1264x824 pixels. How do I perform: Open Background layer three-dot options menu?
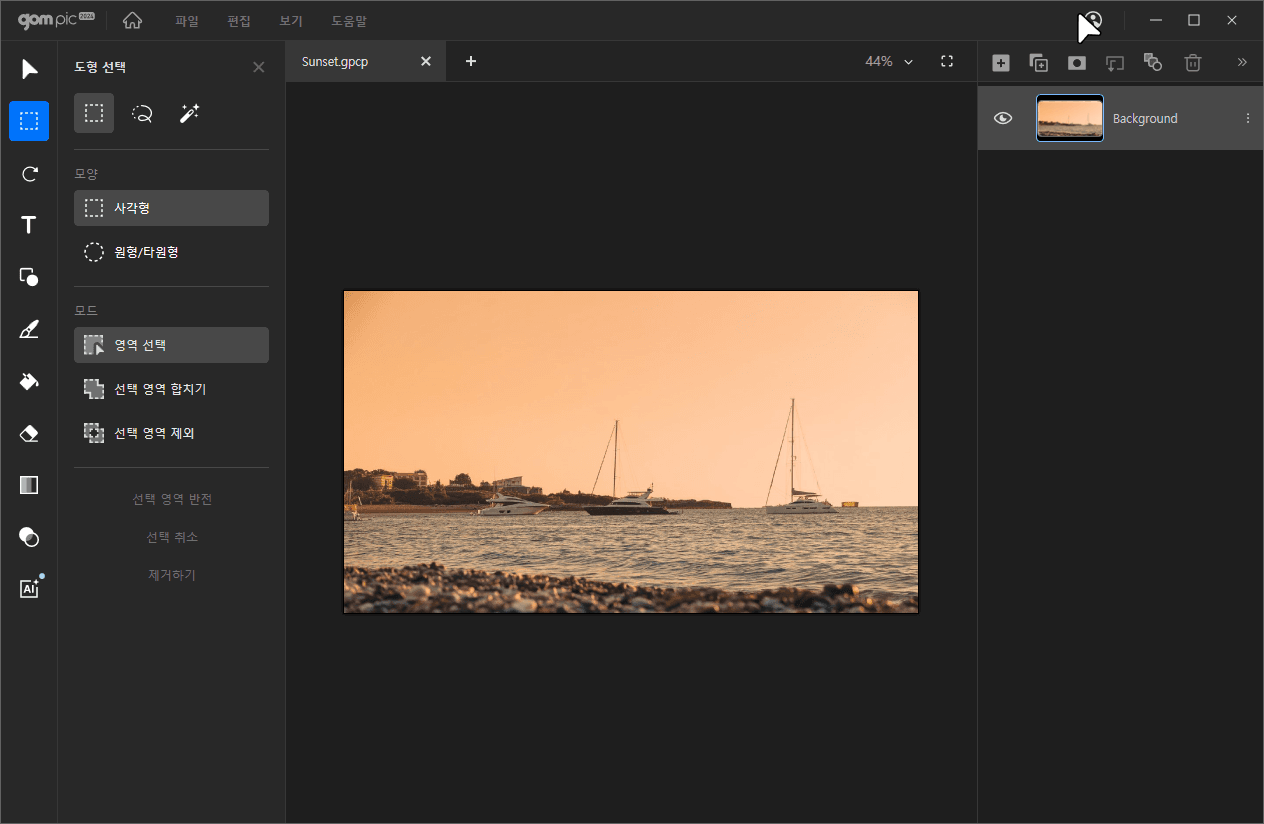(x=1247, y=118)
